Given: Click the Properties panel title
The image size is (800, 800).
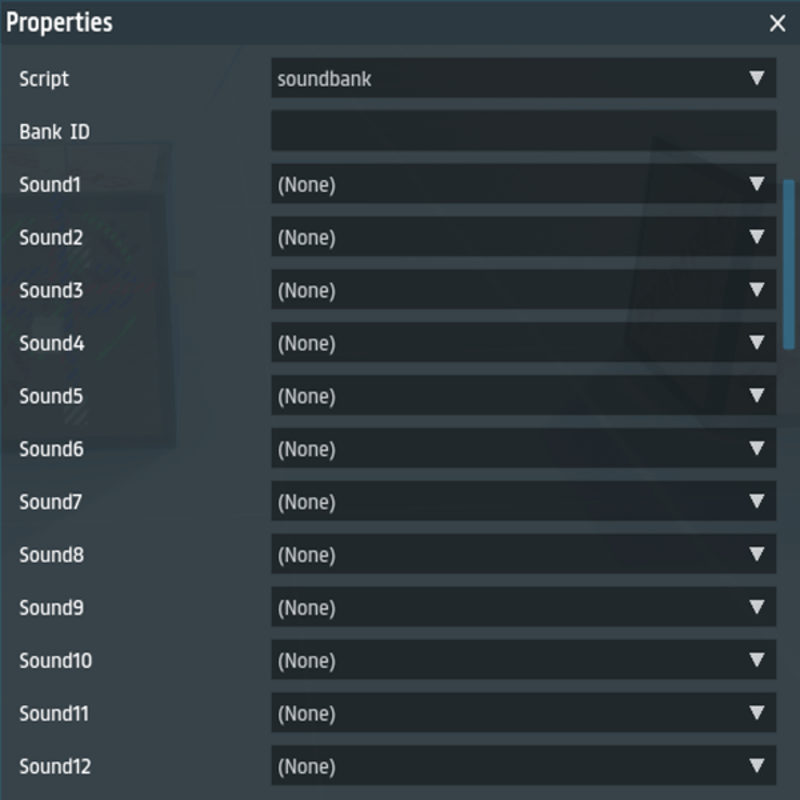Looking at the screenshot, I should click(60, 22).
